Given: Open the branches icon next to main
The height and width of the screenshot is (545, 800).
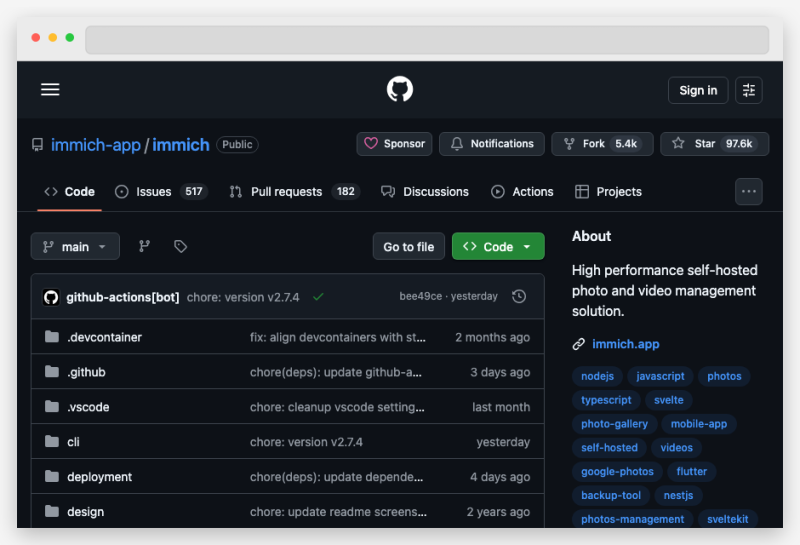Looking at the screenshot, I should pyautogui.click(x=144, y=246).
